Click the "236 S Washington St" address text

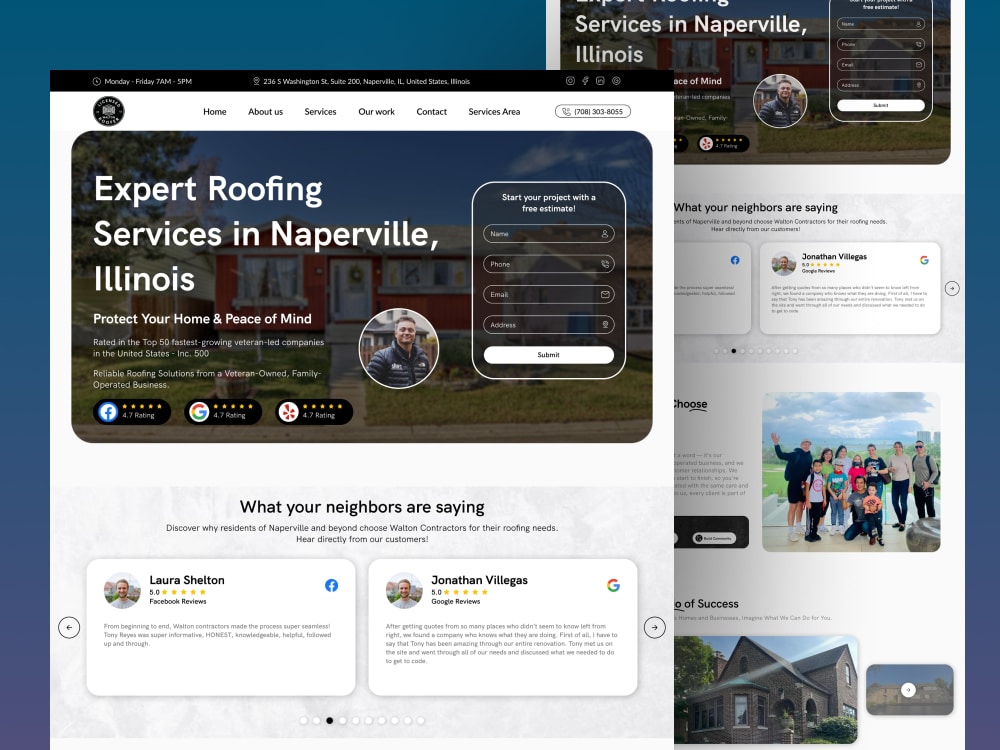coord(367,82)
